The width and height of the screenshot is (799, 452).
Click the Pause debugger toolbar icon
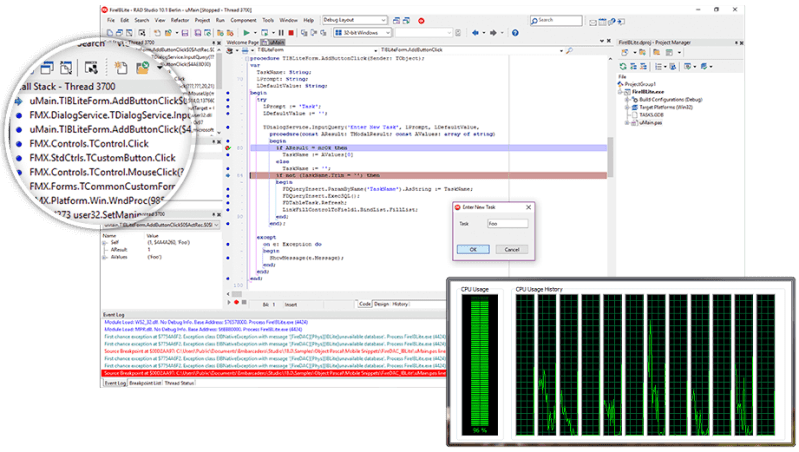pos(281,33)
